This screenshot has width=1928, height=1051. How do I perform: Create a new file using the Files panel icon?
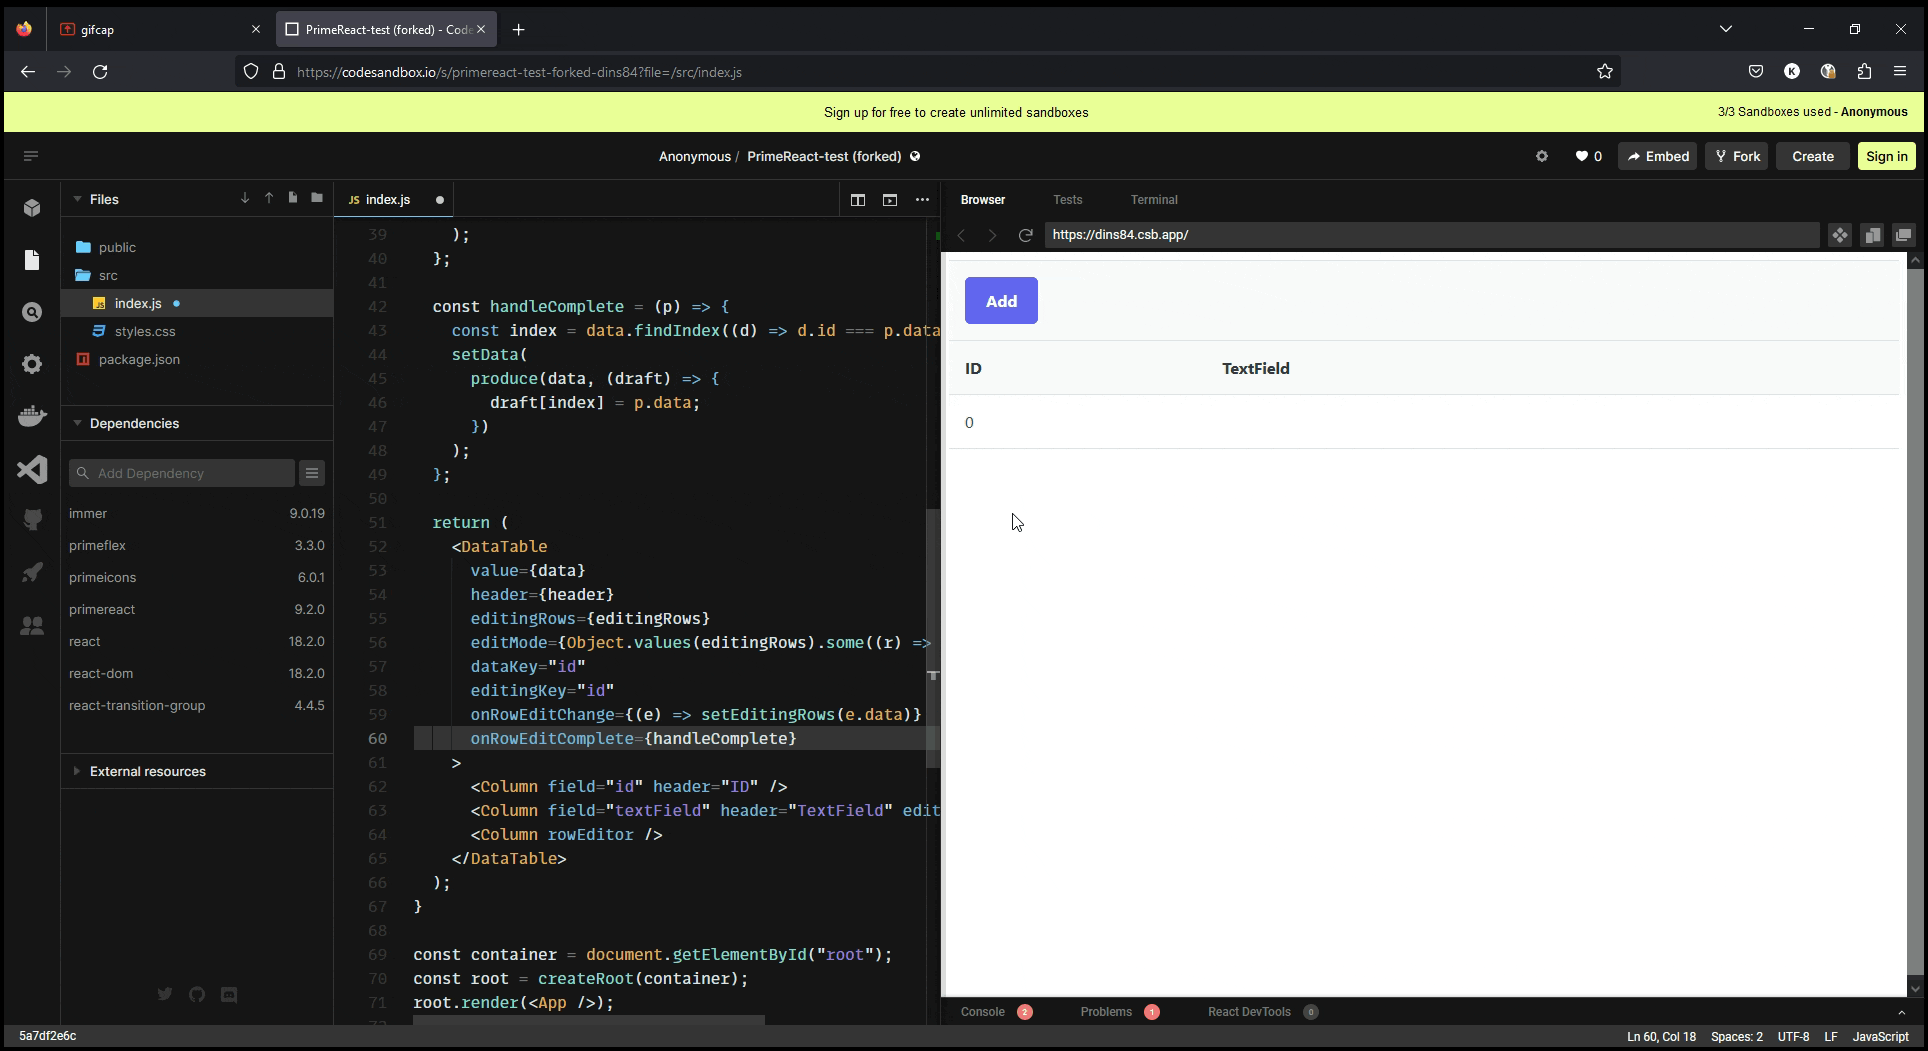(292, 198)
